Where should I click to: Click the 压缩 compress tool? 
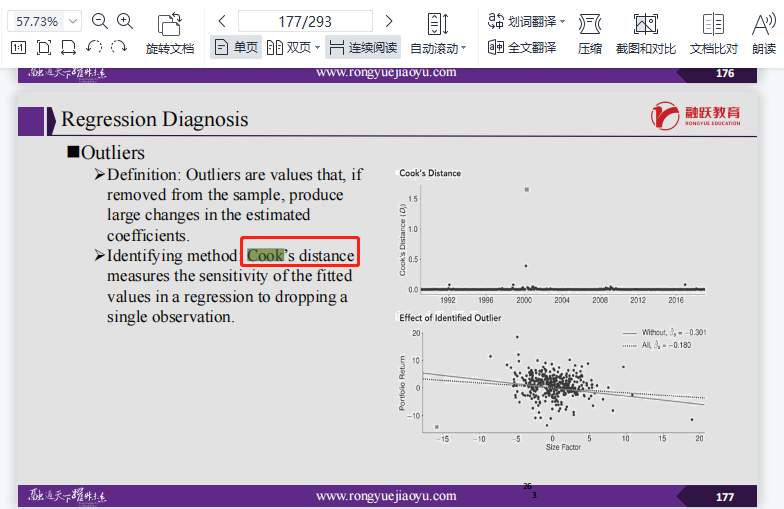pos(590,33)
